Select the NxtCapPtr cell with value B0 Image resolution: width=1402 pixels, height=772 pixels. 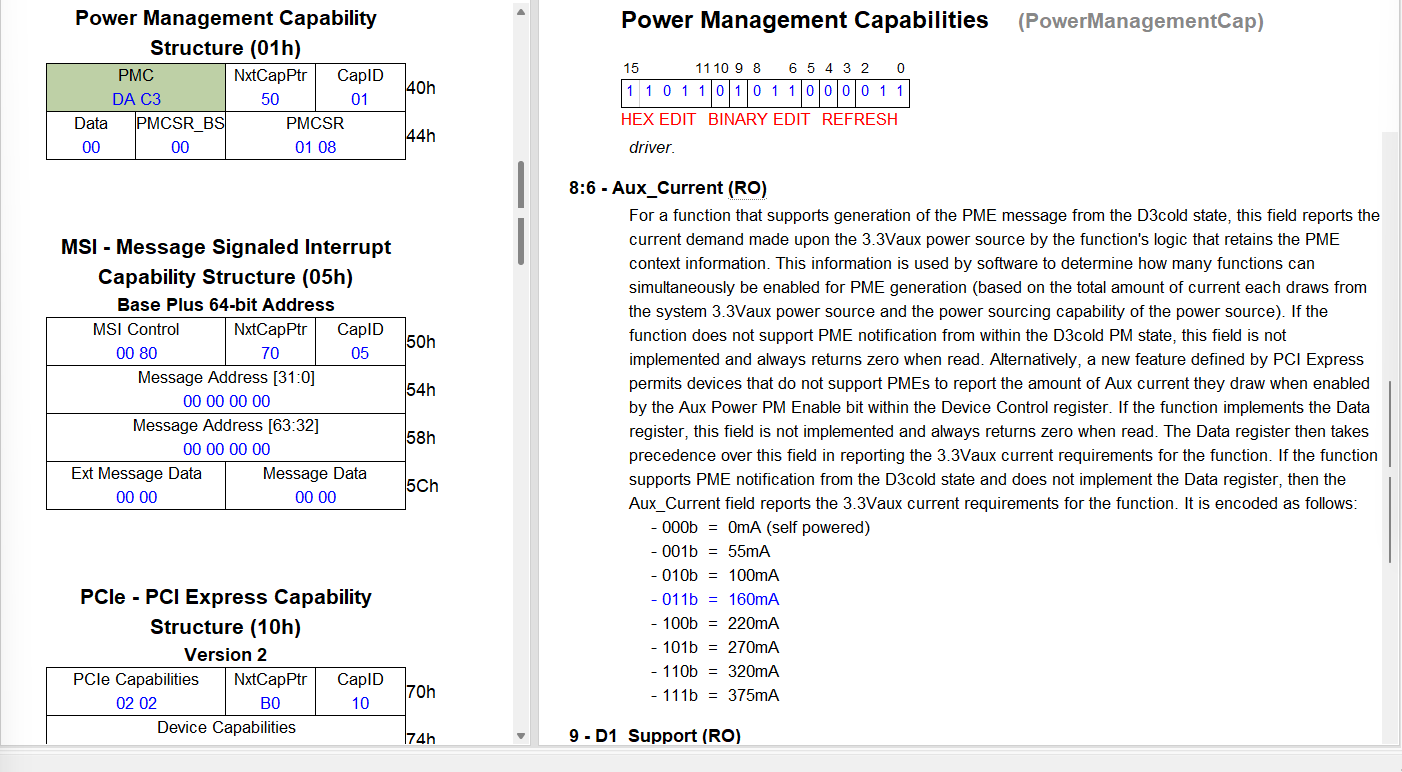(270, 692)
